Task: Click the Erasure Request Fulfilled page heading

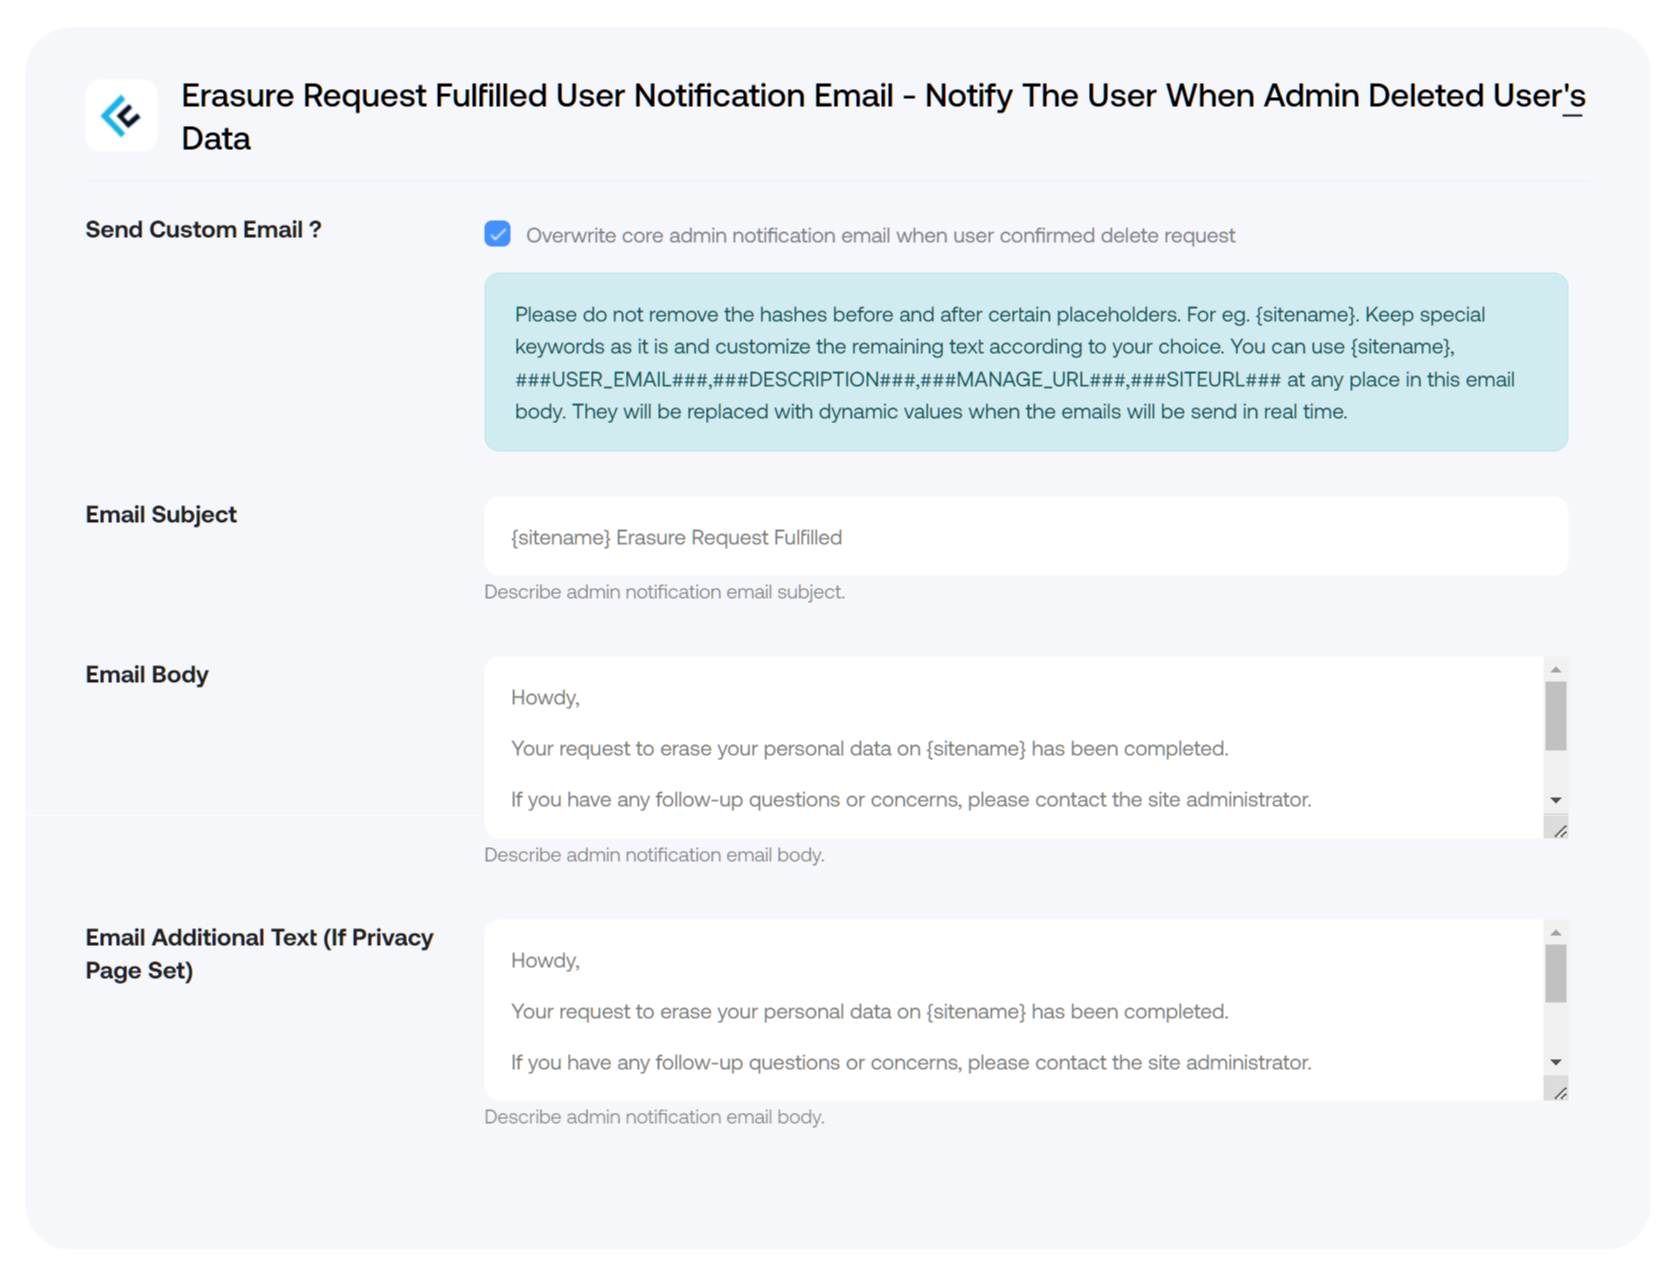Action: pyautogui.click(x=883, y=116)
